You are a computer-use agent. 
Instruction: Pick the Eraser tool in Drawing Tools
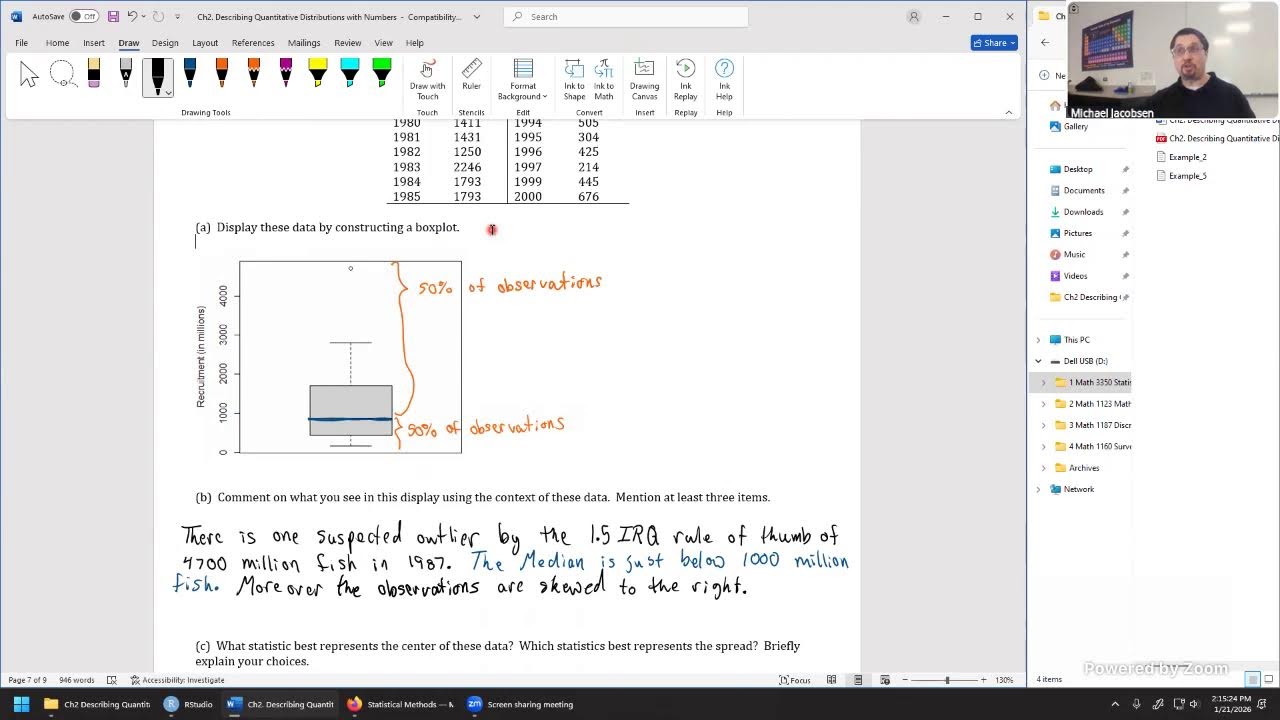94,75
